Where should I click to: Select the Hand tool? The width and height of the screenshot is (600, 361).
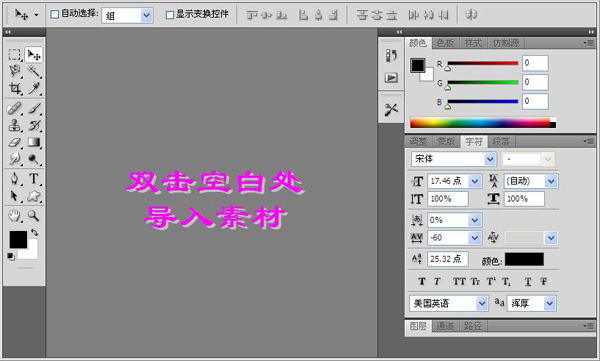[15, 216]
